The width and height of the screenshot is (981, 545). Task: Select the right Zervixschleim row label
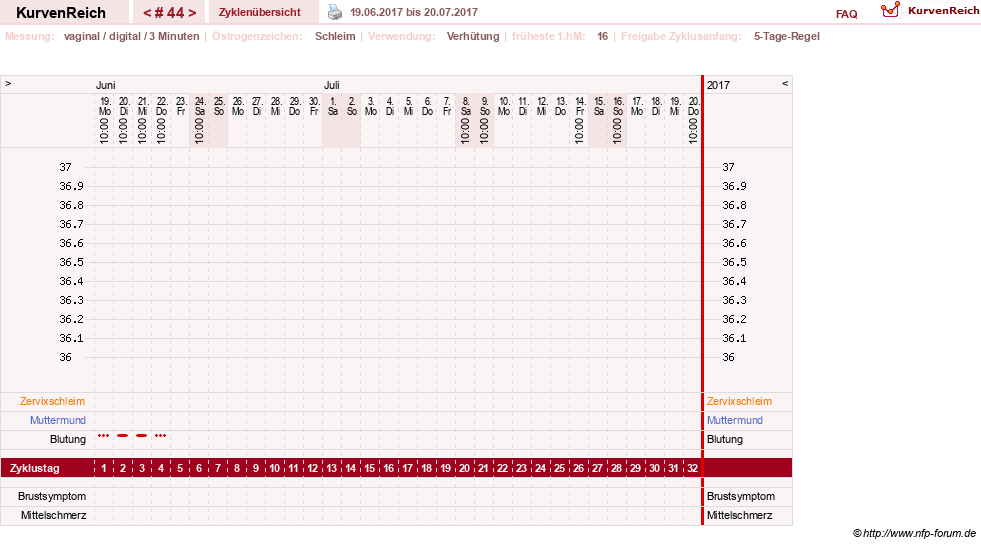[740, 401]
